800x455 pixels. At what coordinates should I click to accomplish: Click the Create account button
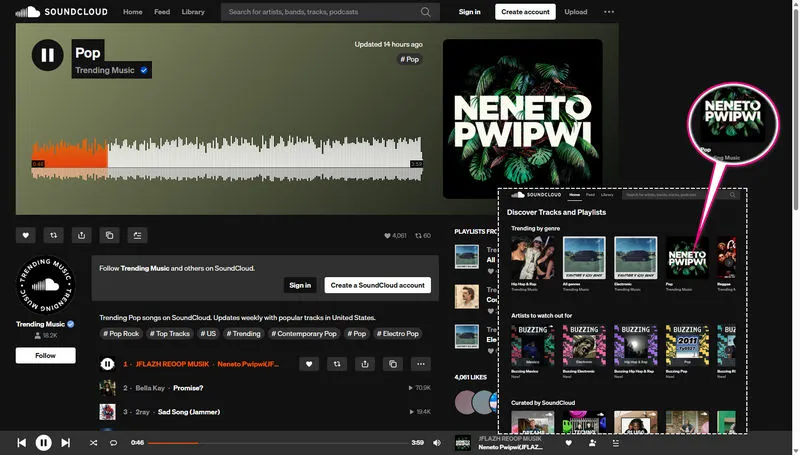(x=525, y=12)
